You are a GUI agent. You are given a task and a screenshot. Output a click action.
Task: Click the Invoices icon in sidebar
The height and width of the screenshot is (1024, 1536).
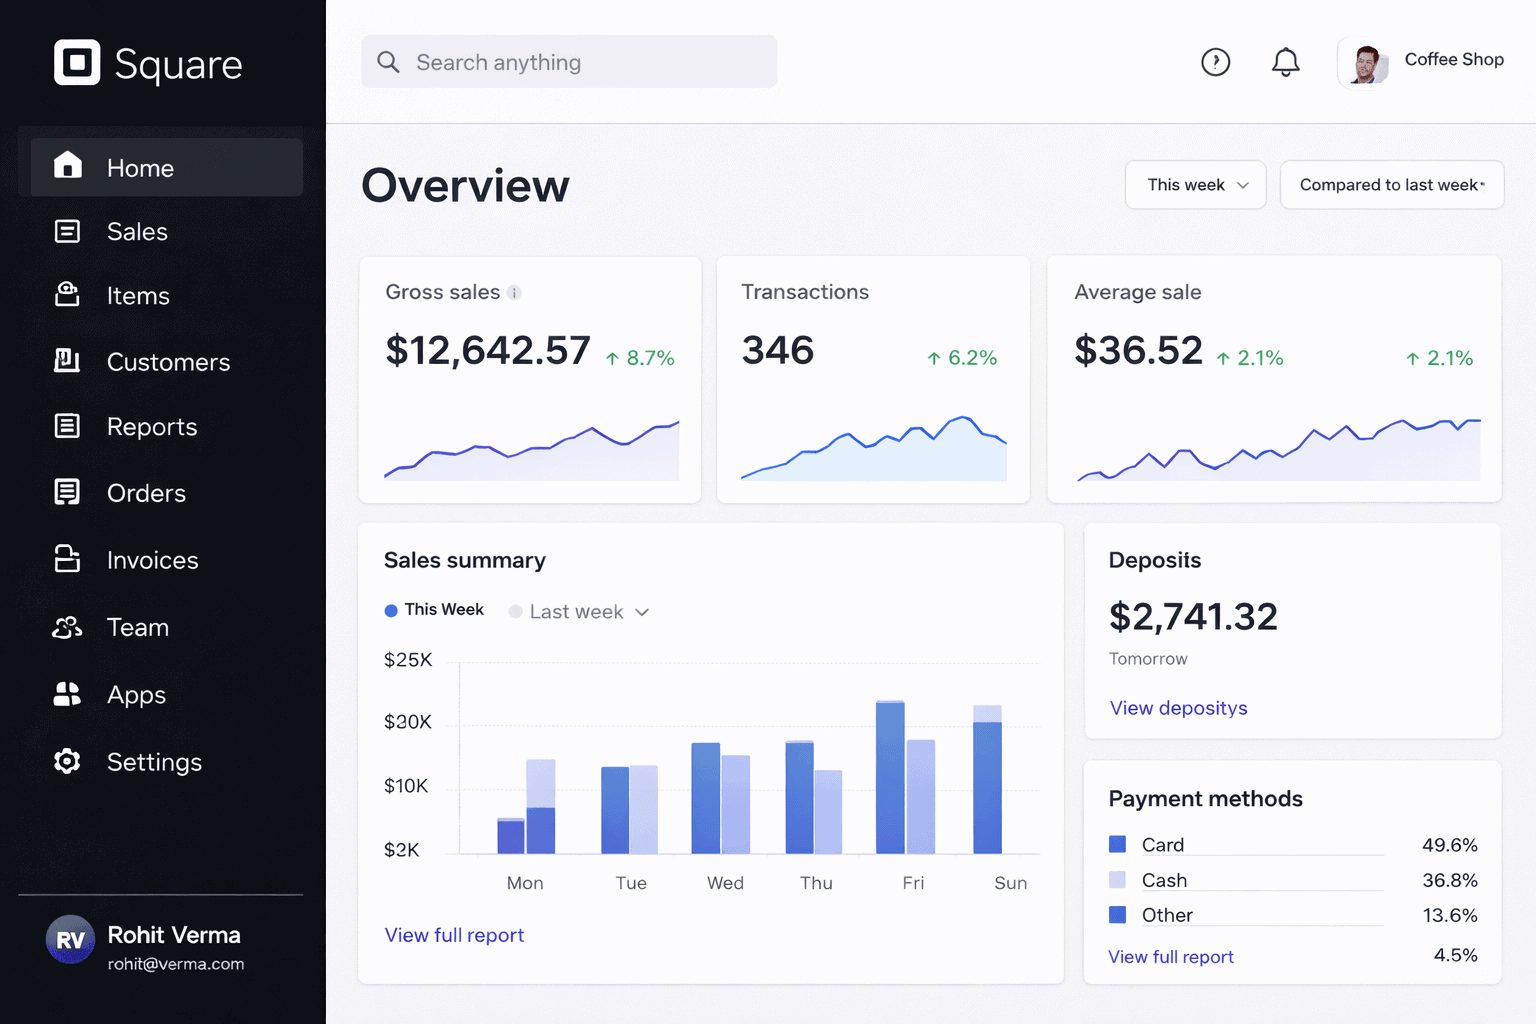tap(67, 559)
